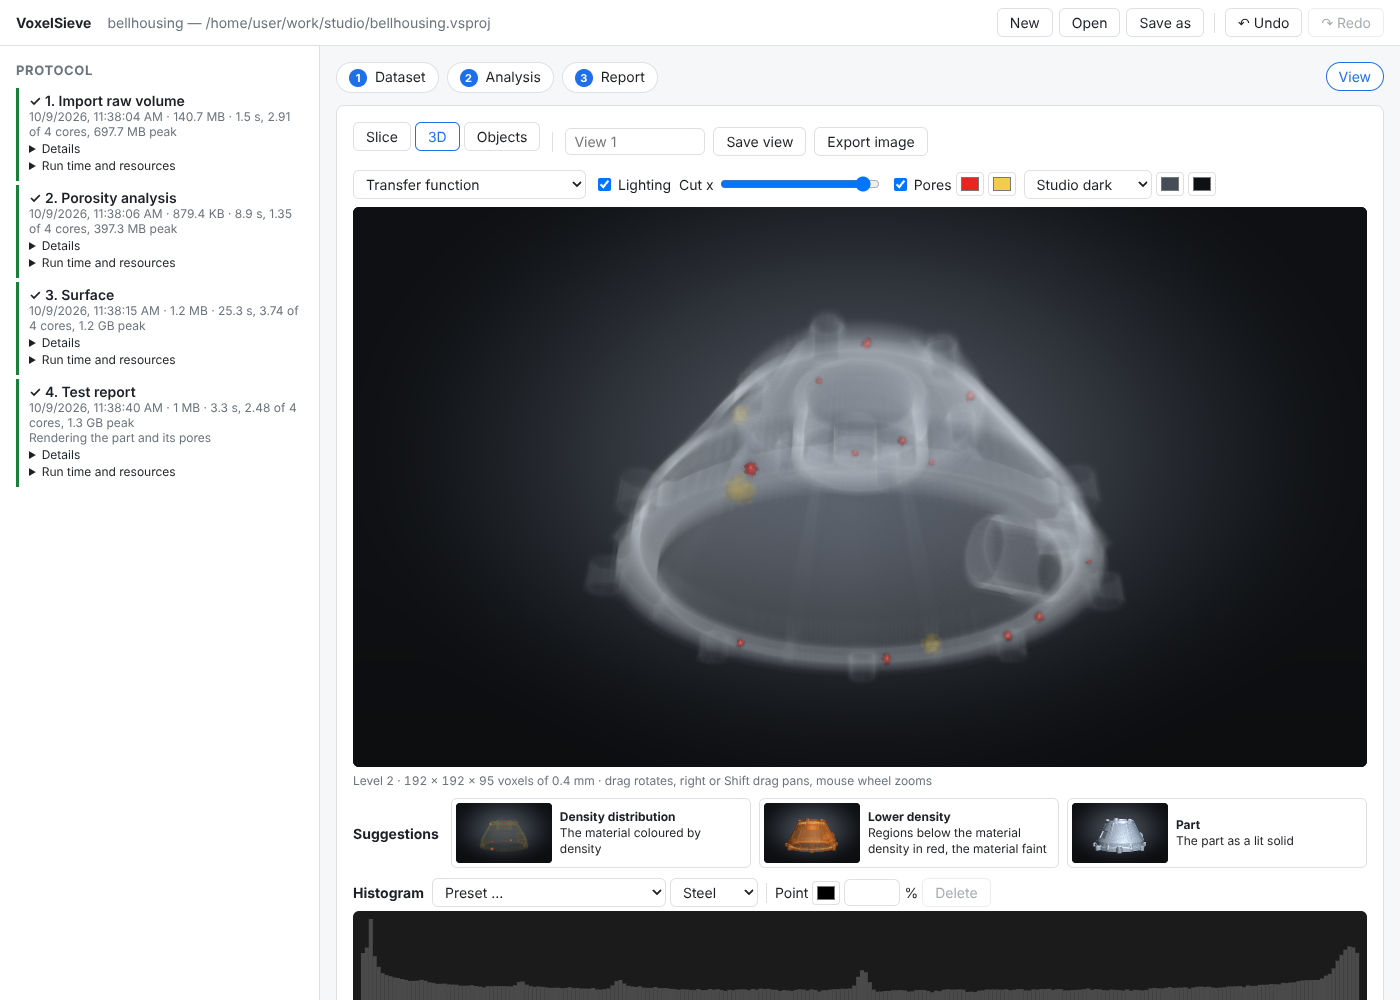The height and width of the screenshot is (1000, 1400).
Task: Click the red Pores color swatch
Action: [970, 184]
